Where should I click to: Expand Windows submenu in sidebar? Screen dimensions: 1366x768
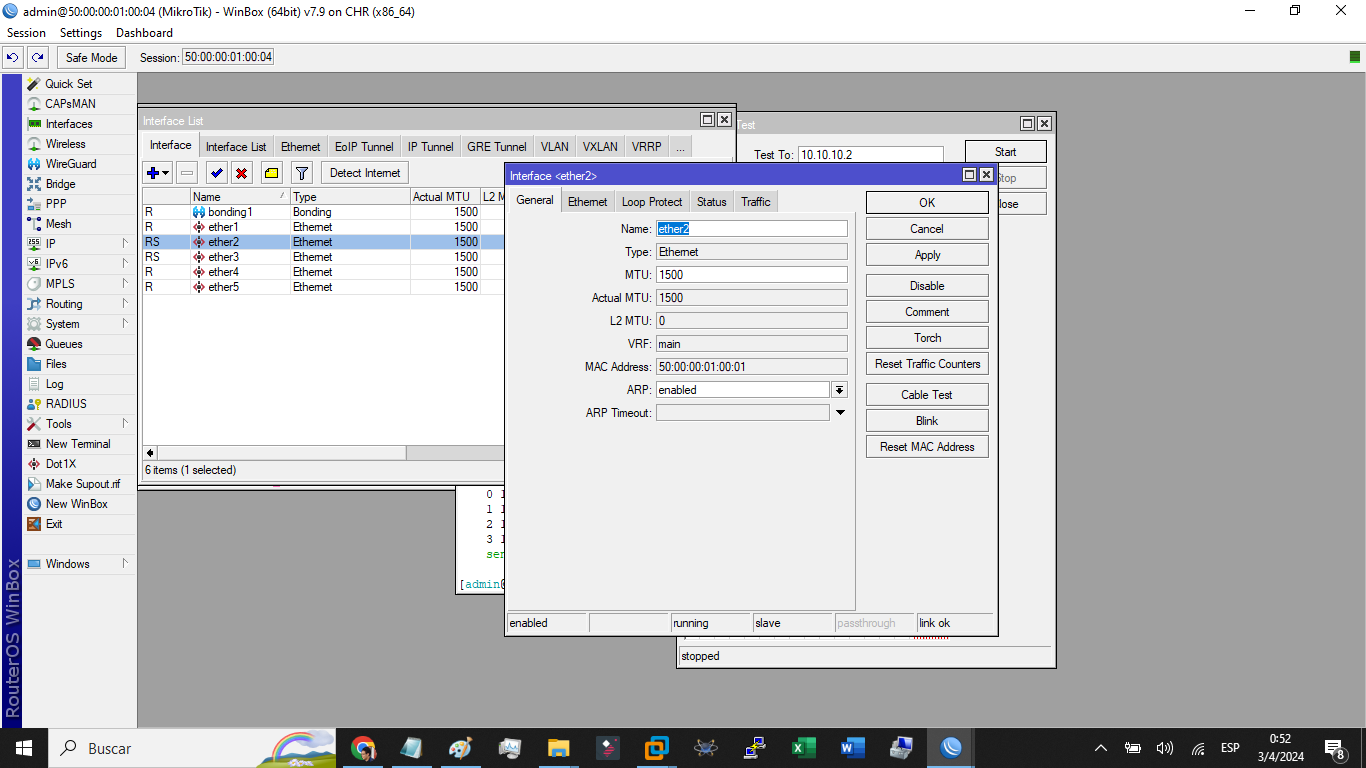pos(125,564)
